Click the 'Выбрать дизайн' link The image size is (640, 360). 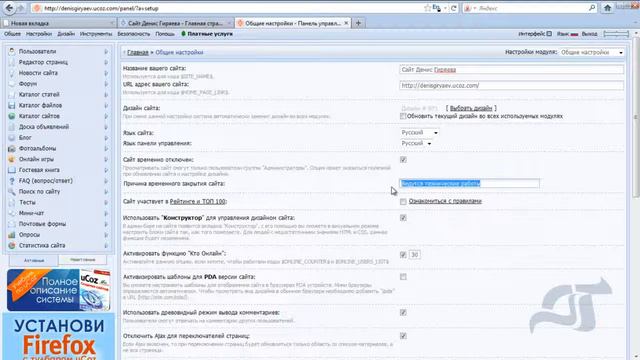coord(471,108)
